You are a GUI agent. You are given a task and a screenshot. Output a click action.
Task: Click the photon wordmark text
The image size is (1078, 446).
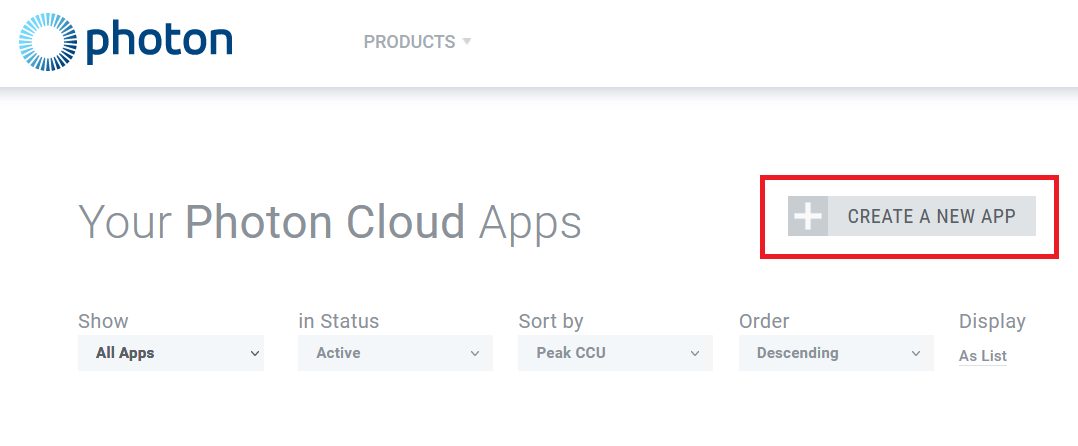click(158, 42)
